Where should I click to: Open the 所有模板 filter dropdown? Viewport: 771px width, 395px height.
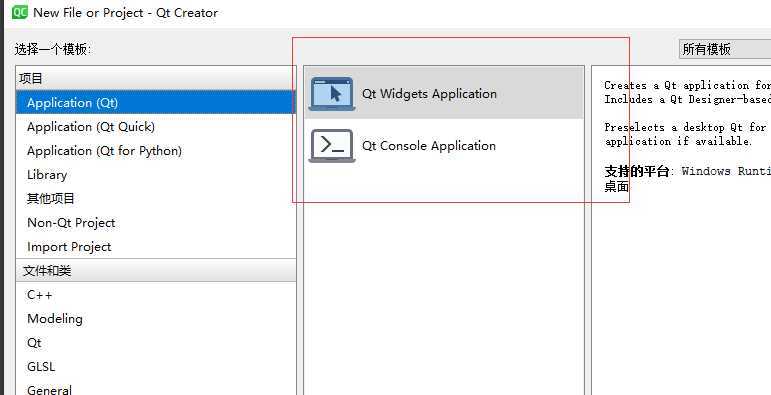725,49
